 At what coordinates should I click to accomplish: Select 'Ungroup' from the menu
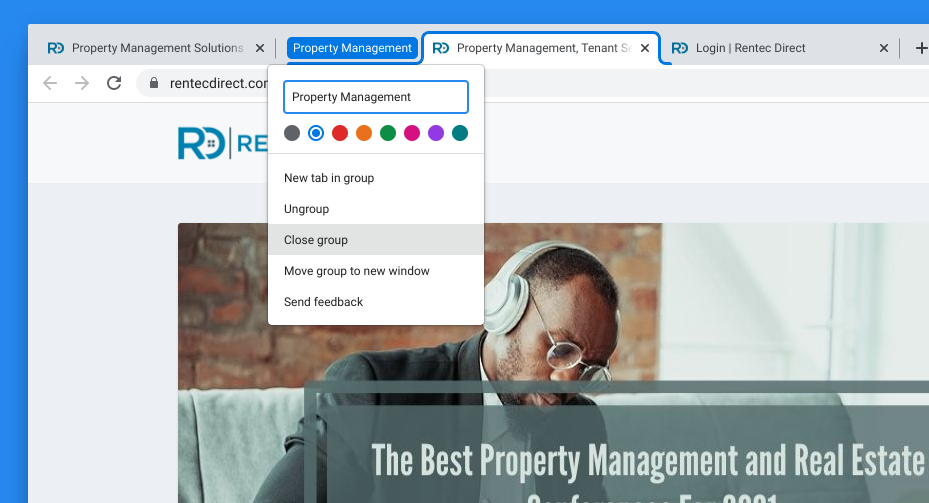[x=306, y=209]
